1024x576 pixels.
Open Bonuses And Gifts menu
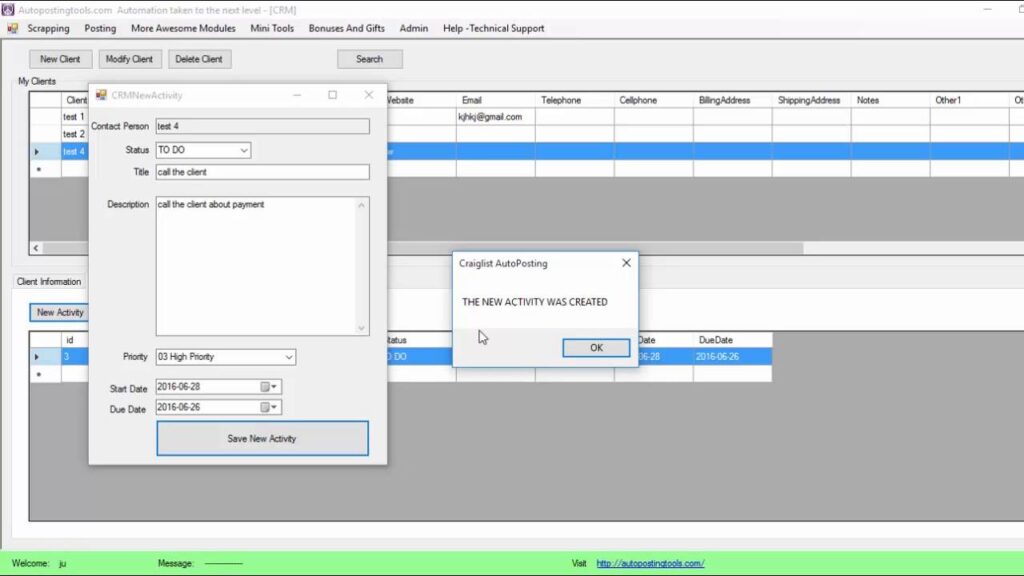pos(346,28)
